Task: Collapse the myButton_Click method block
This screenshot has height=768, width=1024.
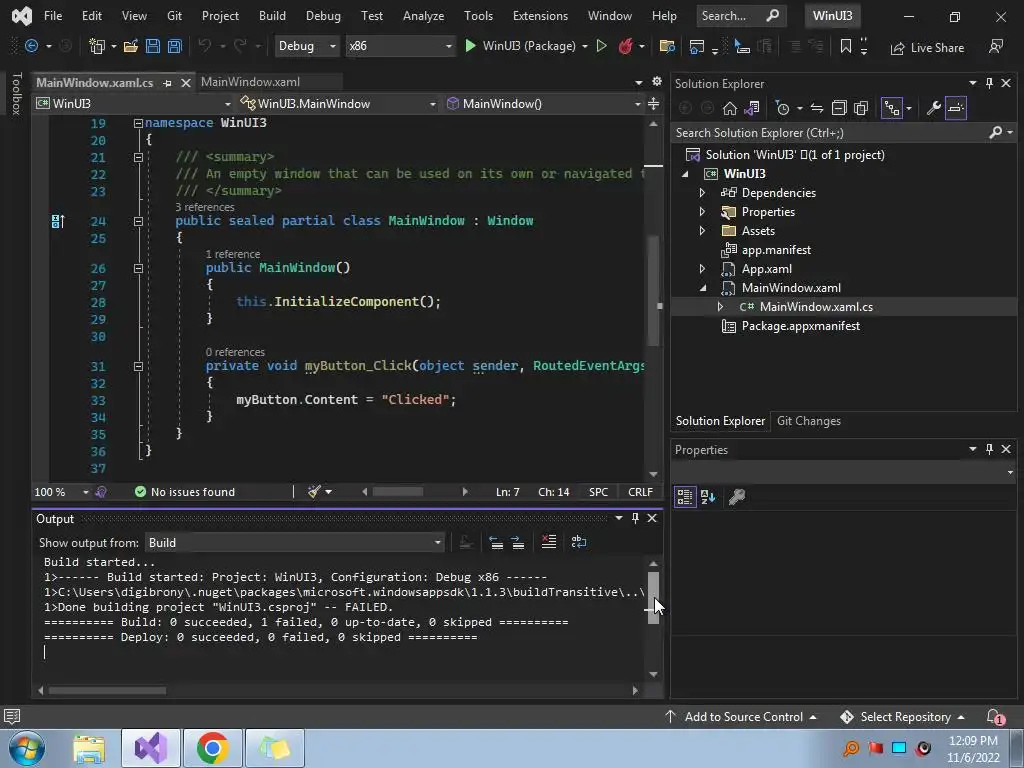Action: point(138,366)
